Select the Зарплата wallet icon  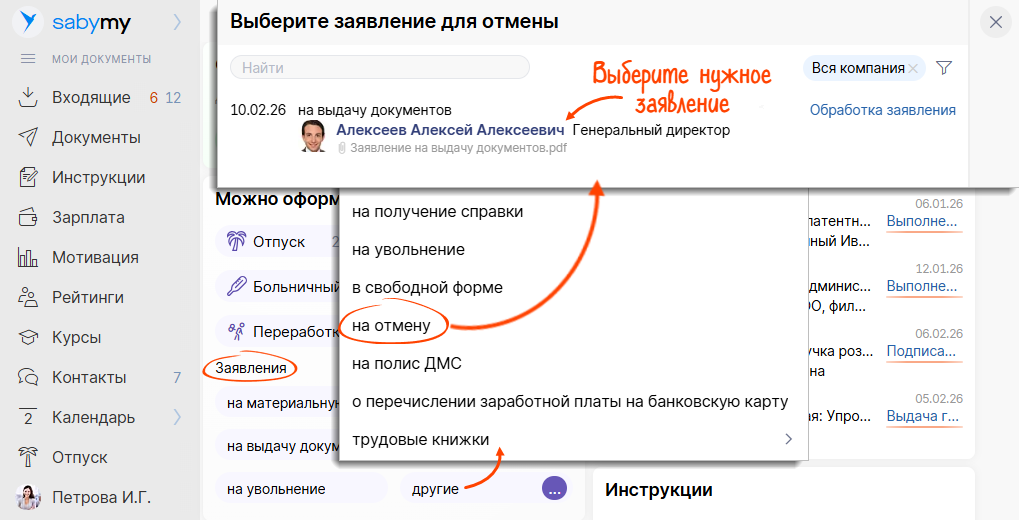tap(28, 217)
